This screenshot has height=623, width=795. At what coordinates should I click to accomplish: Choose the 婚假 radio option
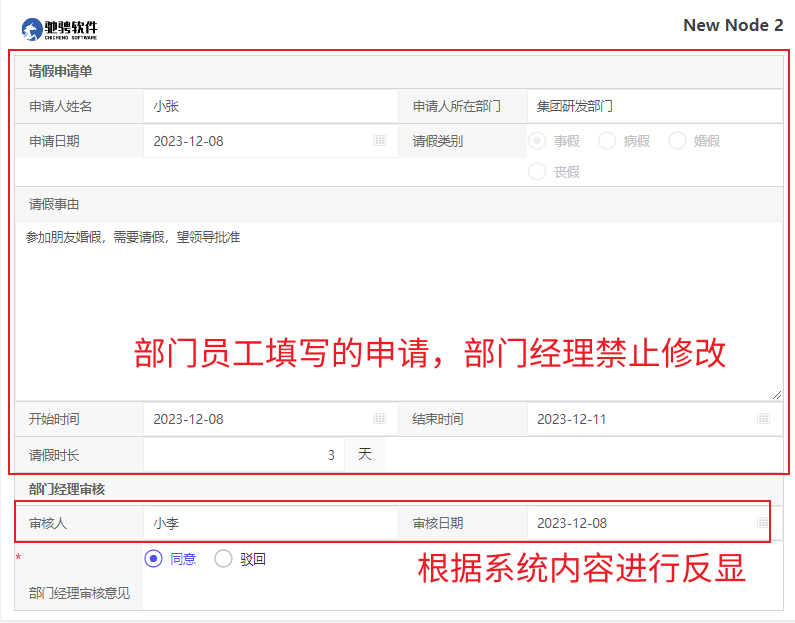click(677, 141)
